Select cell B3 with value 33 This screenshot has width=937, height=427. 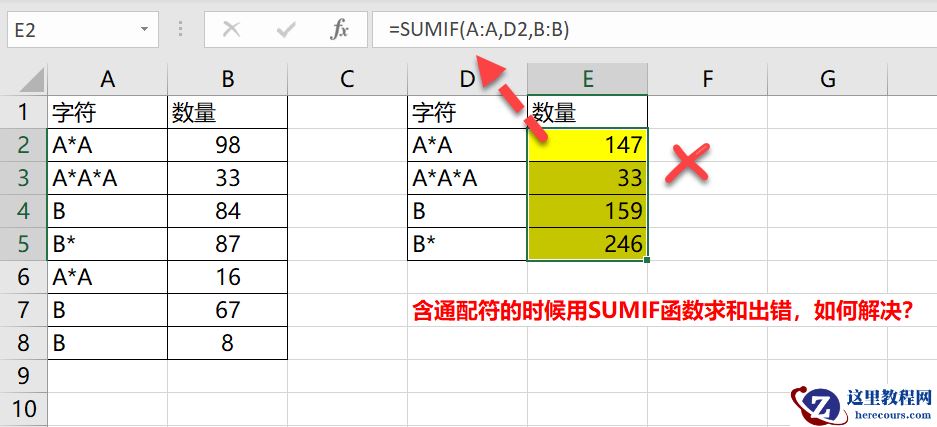tap(228, 177)
